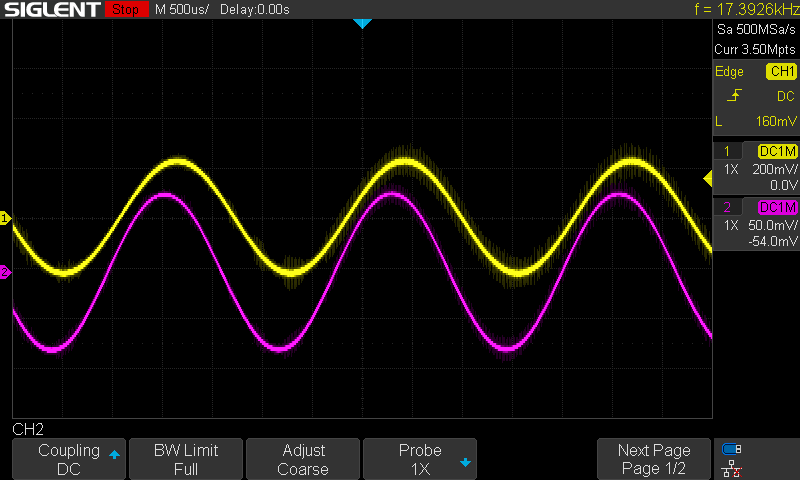Image resolution: width=800 pixels, height=480 pixels.
Task: Go to Next Page 1/2
Action: 654,459
